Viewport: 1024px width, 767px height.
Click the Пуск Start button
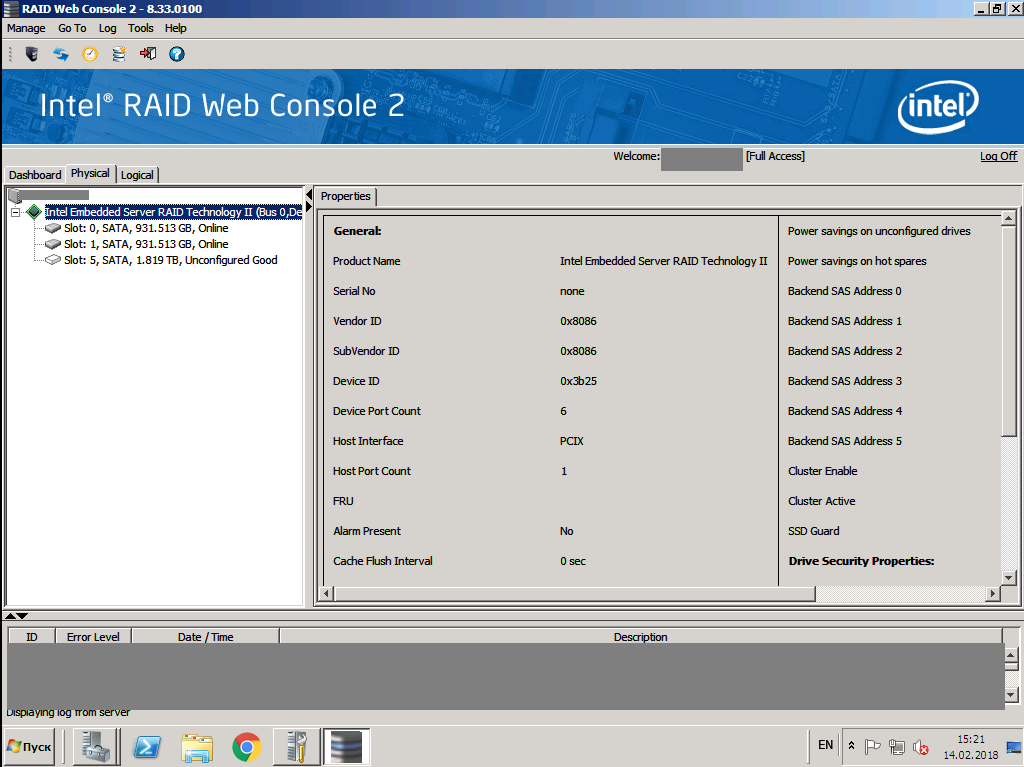(x=29, y=746)
